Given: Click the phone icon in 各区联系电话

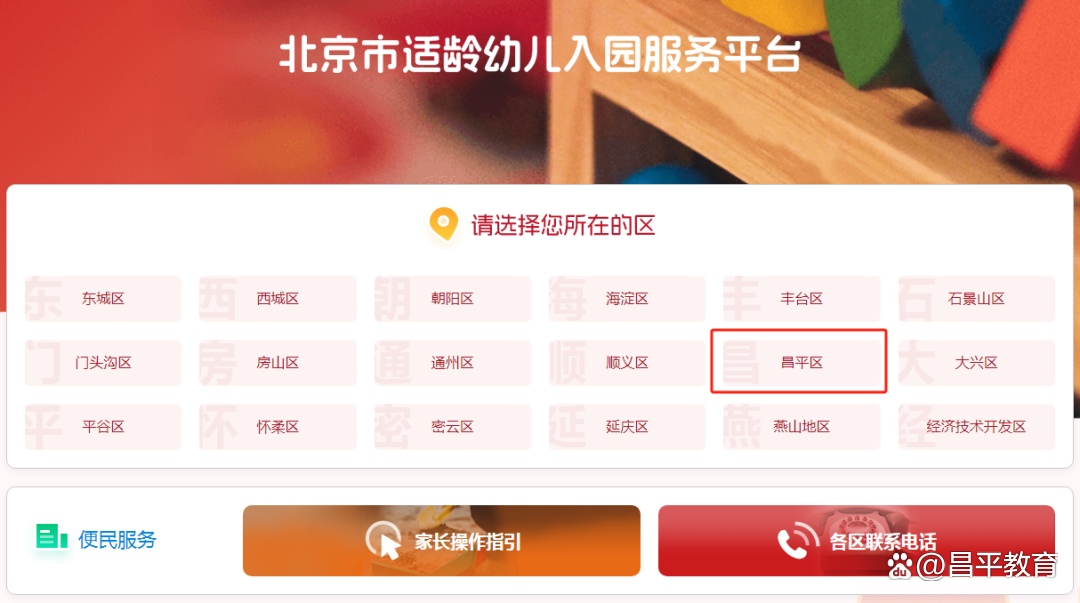Looking at the screenshot, I should (798, 540).
